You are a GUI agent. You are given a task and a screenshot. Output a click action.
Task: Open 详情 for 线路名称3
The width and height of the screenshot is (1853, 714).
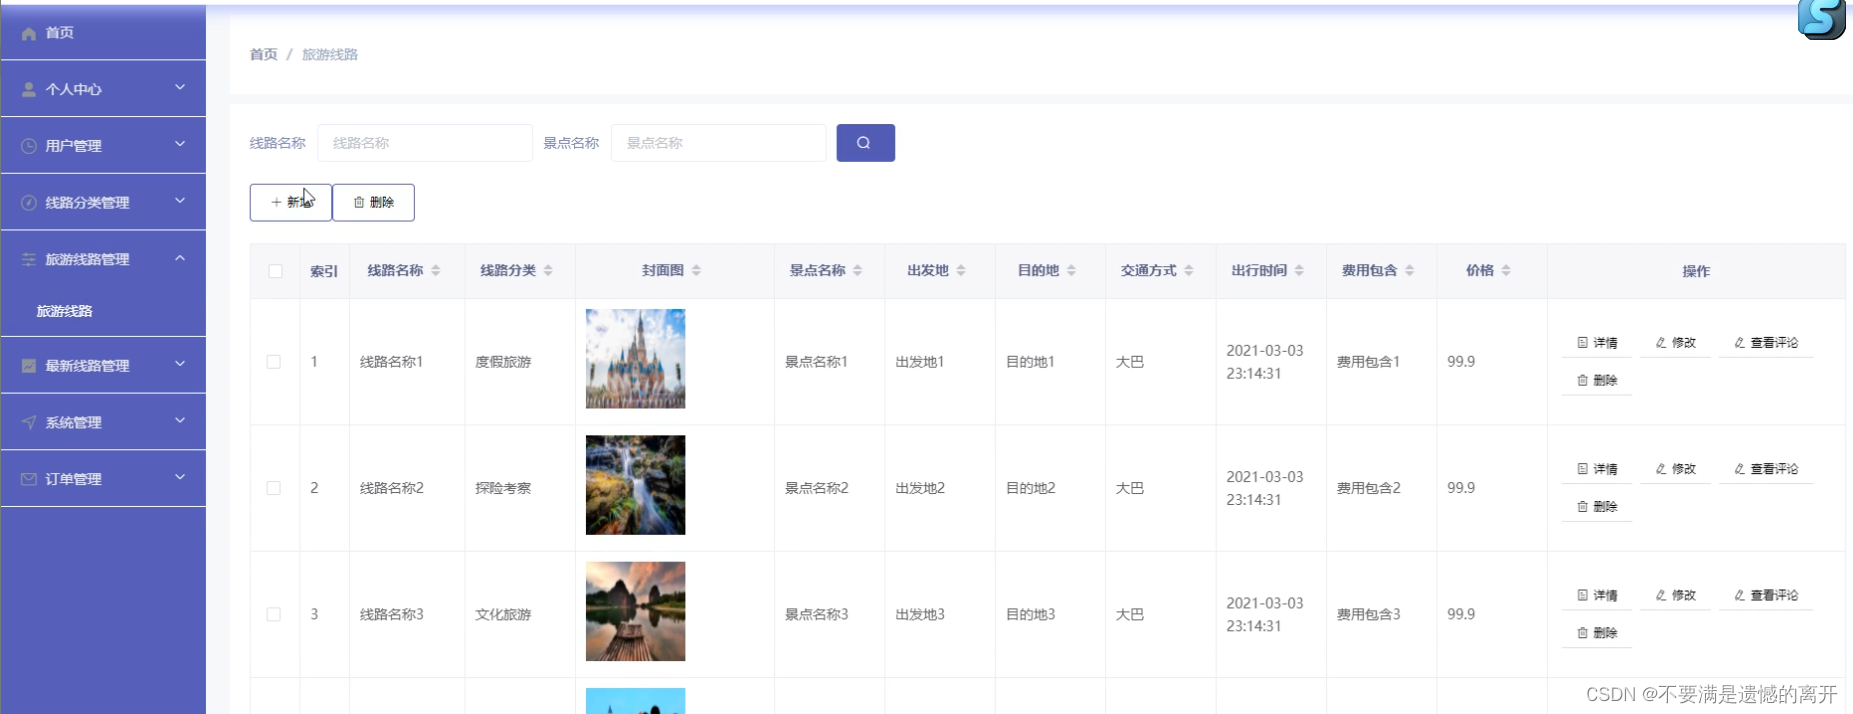pyautogui.click(x=1597, y=595)
